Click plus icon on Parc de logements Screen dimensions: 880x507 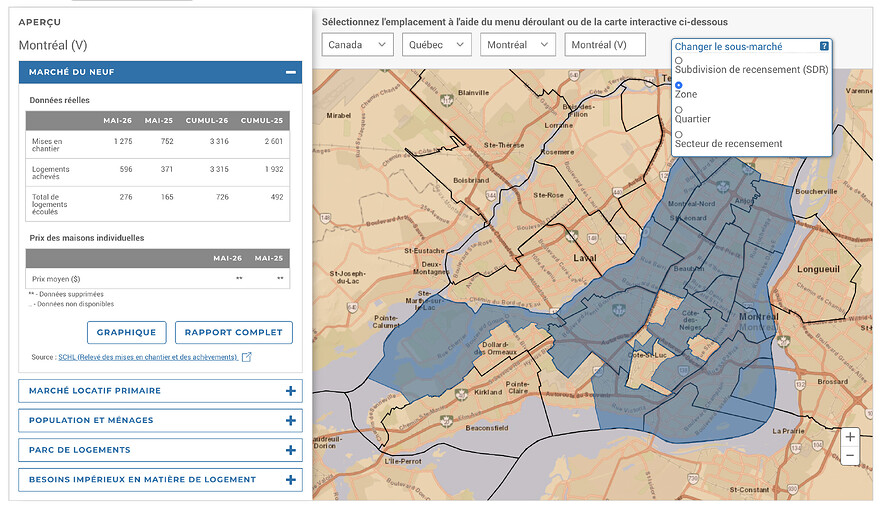click(x=291, y=450)
